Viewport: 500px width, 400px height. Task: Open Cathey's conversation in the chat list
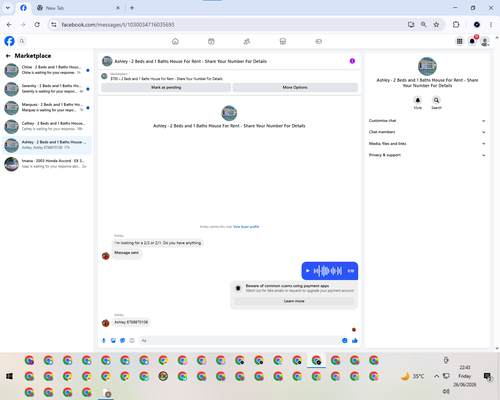click(x=47, y=126)
